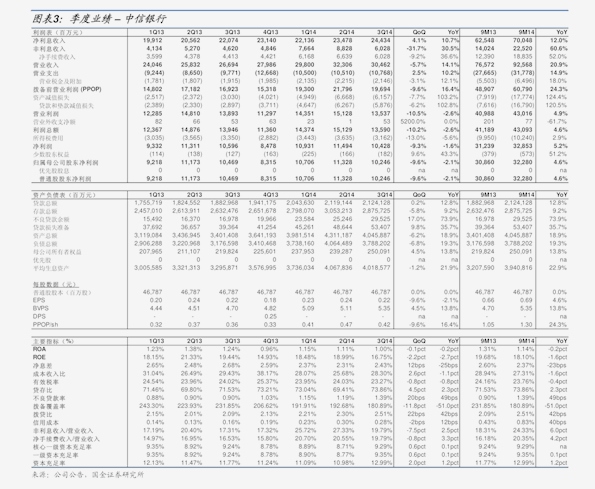Click the 归属母公司股东净利润 row label
Image resolution: width=595 pixels, height=489 pixels.
[x=65, y=163]
